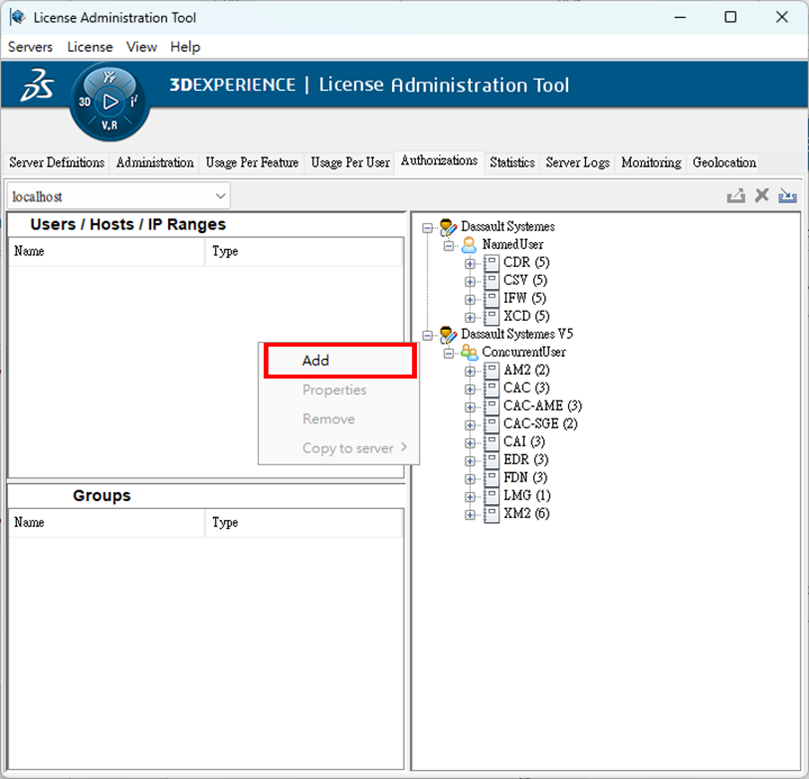Click the Dassault Systemes editor icon
The height and width of the screenshot is (779, 809).
click(448, 227)
